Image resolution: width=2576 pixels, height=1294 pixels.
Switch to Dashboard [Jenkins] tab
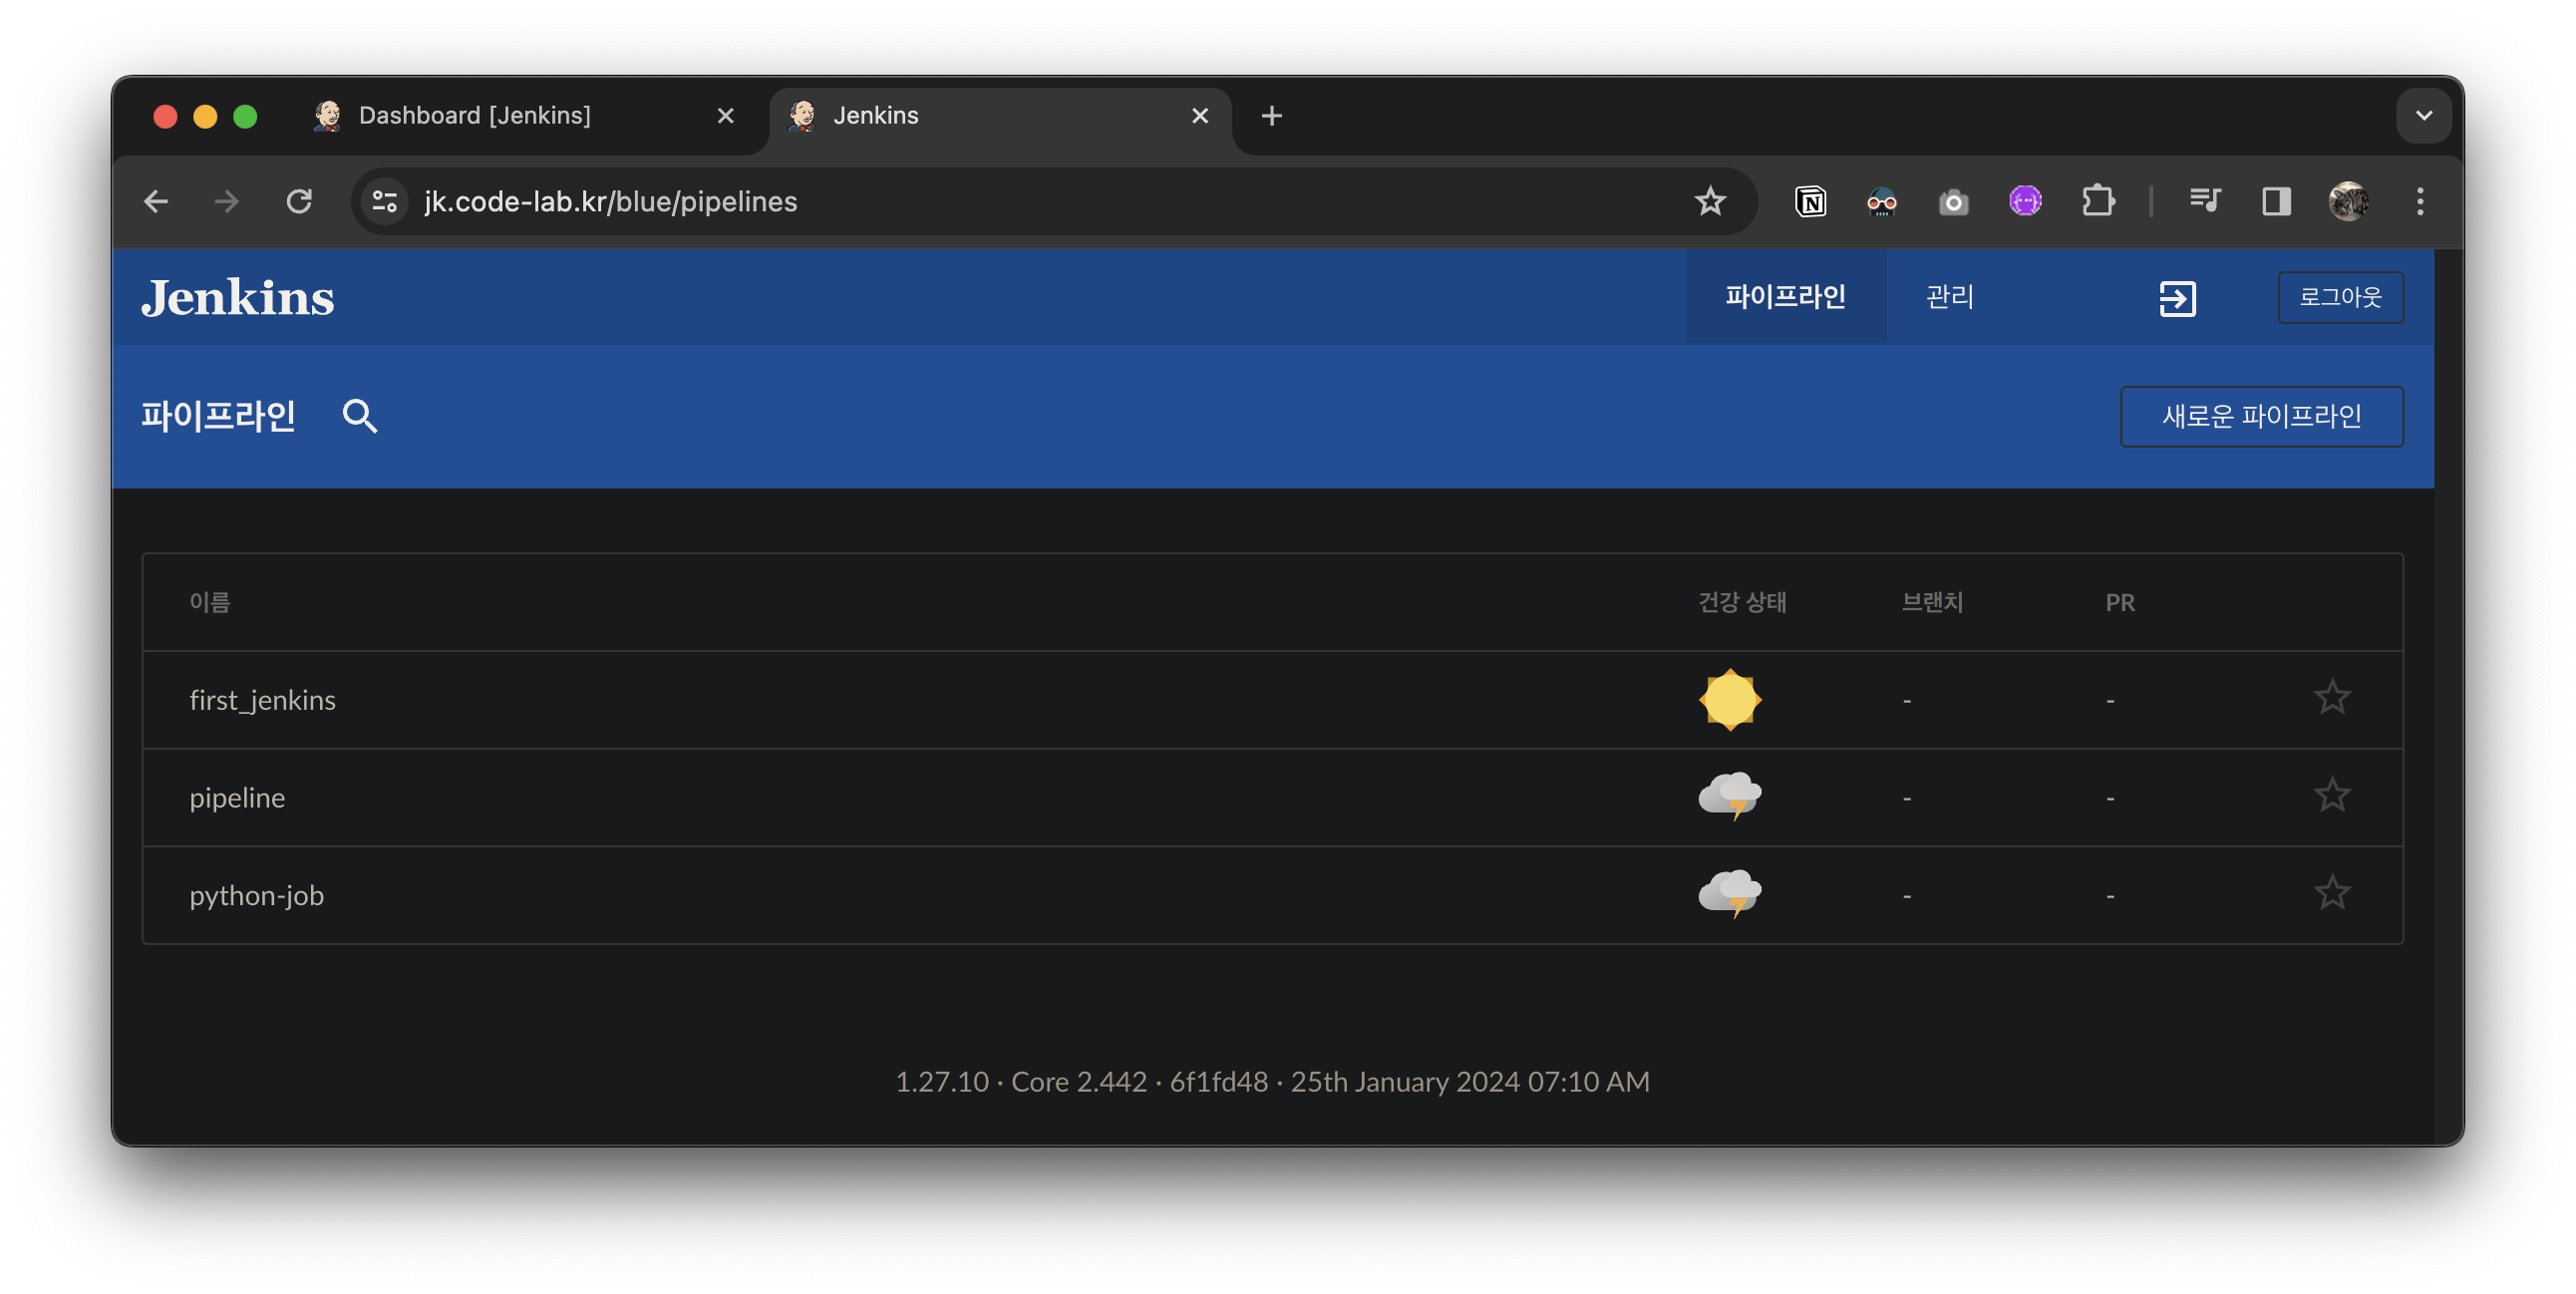(475, 116)
